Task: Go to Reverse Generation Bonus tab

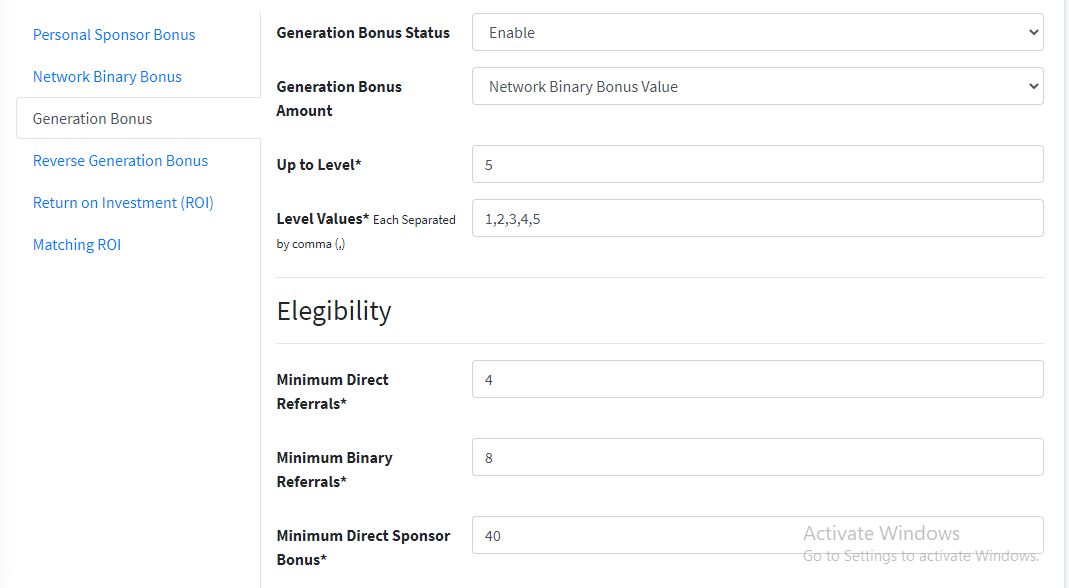Action: (x=120, y=161)
